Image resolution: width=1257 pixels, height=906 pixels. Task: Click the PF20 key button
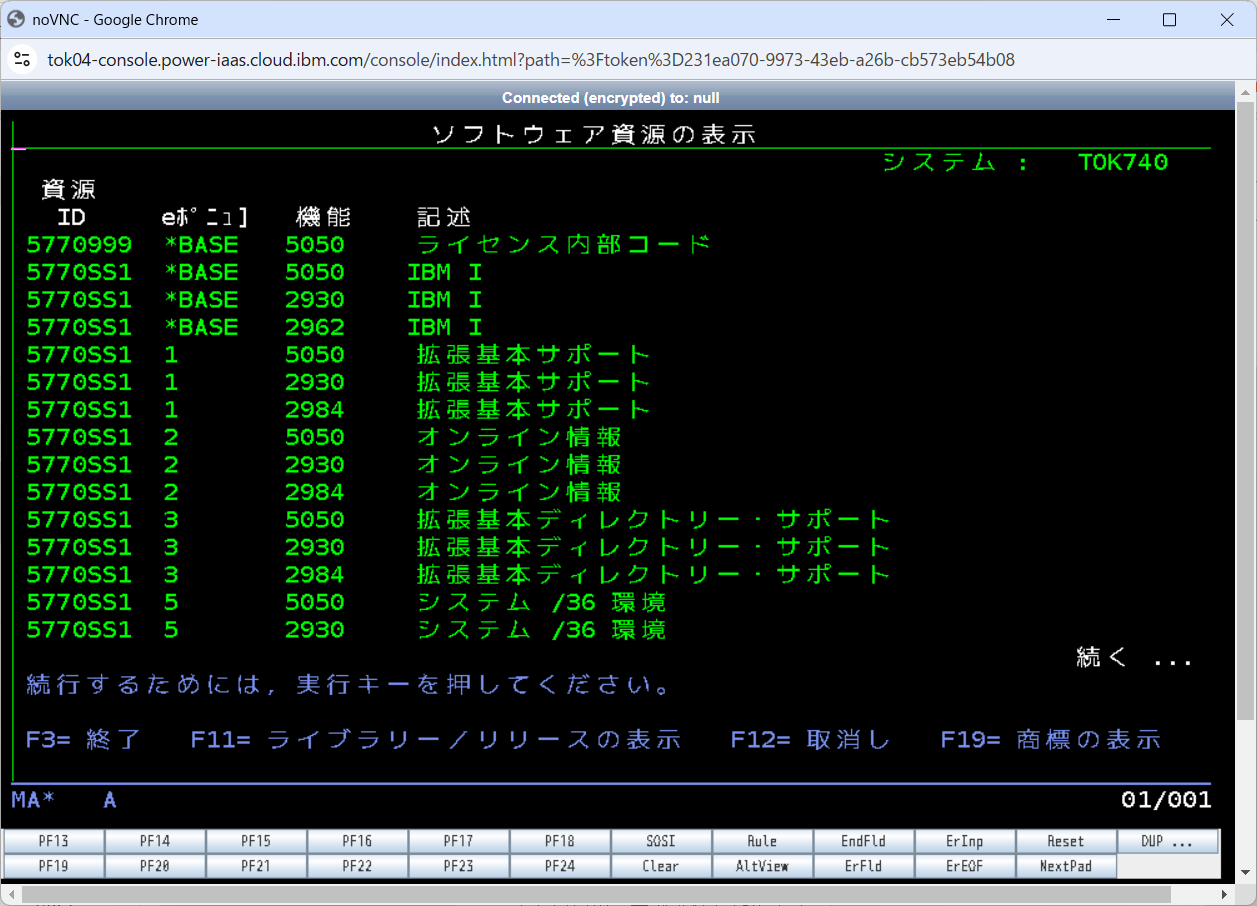point(155,866)
